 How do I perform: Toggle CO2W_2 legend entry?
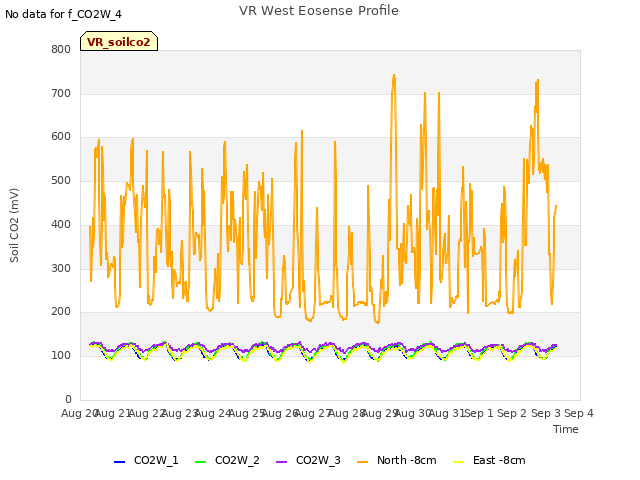(227, 460)
